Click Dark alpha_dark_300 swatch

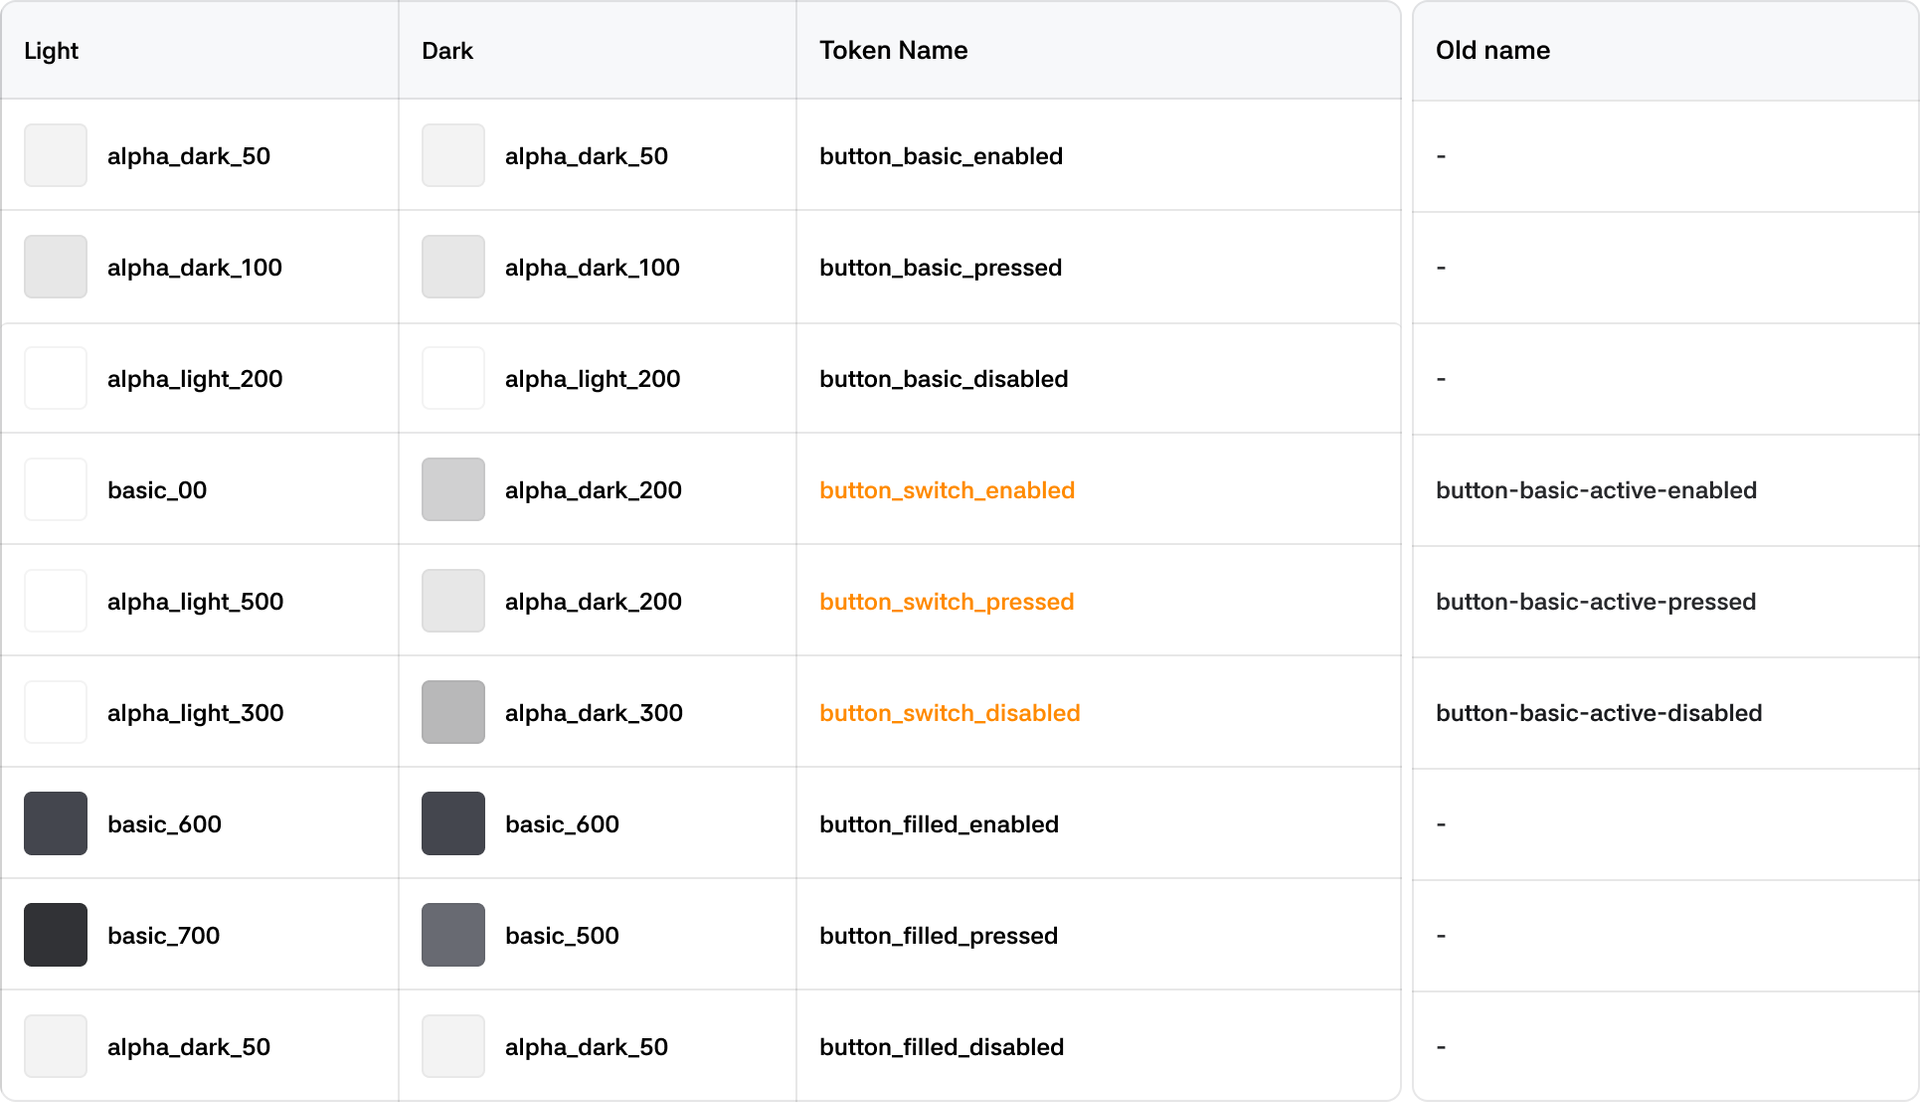[453, 712]
